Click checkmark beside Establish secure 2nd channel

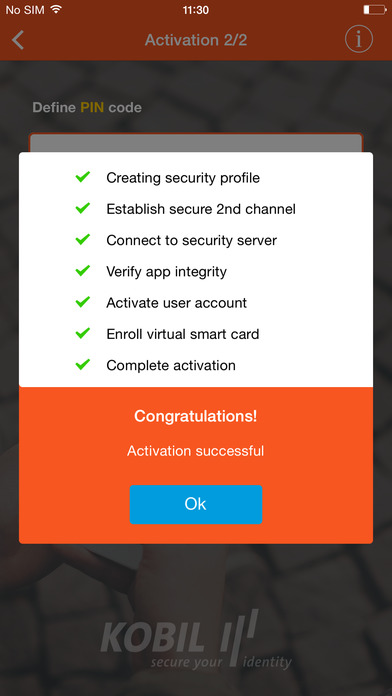(x=83, y=208)
